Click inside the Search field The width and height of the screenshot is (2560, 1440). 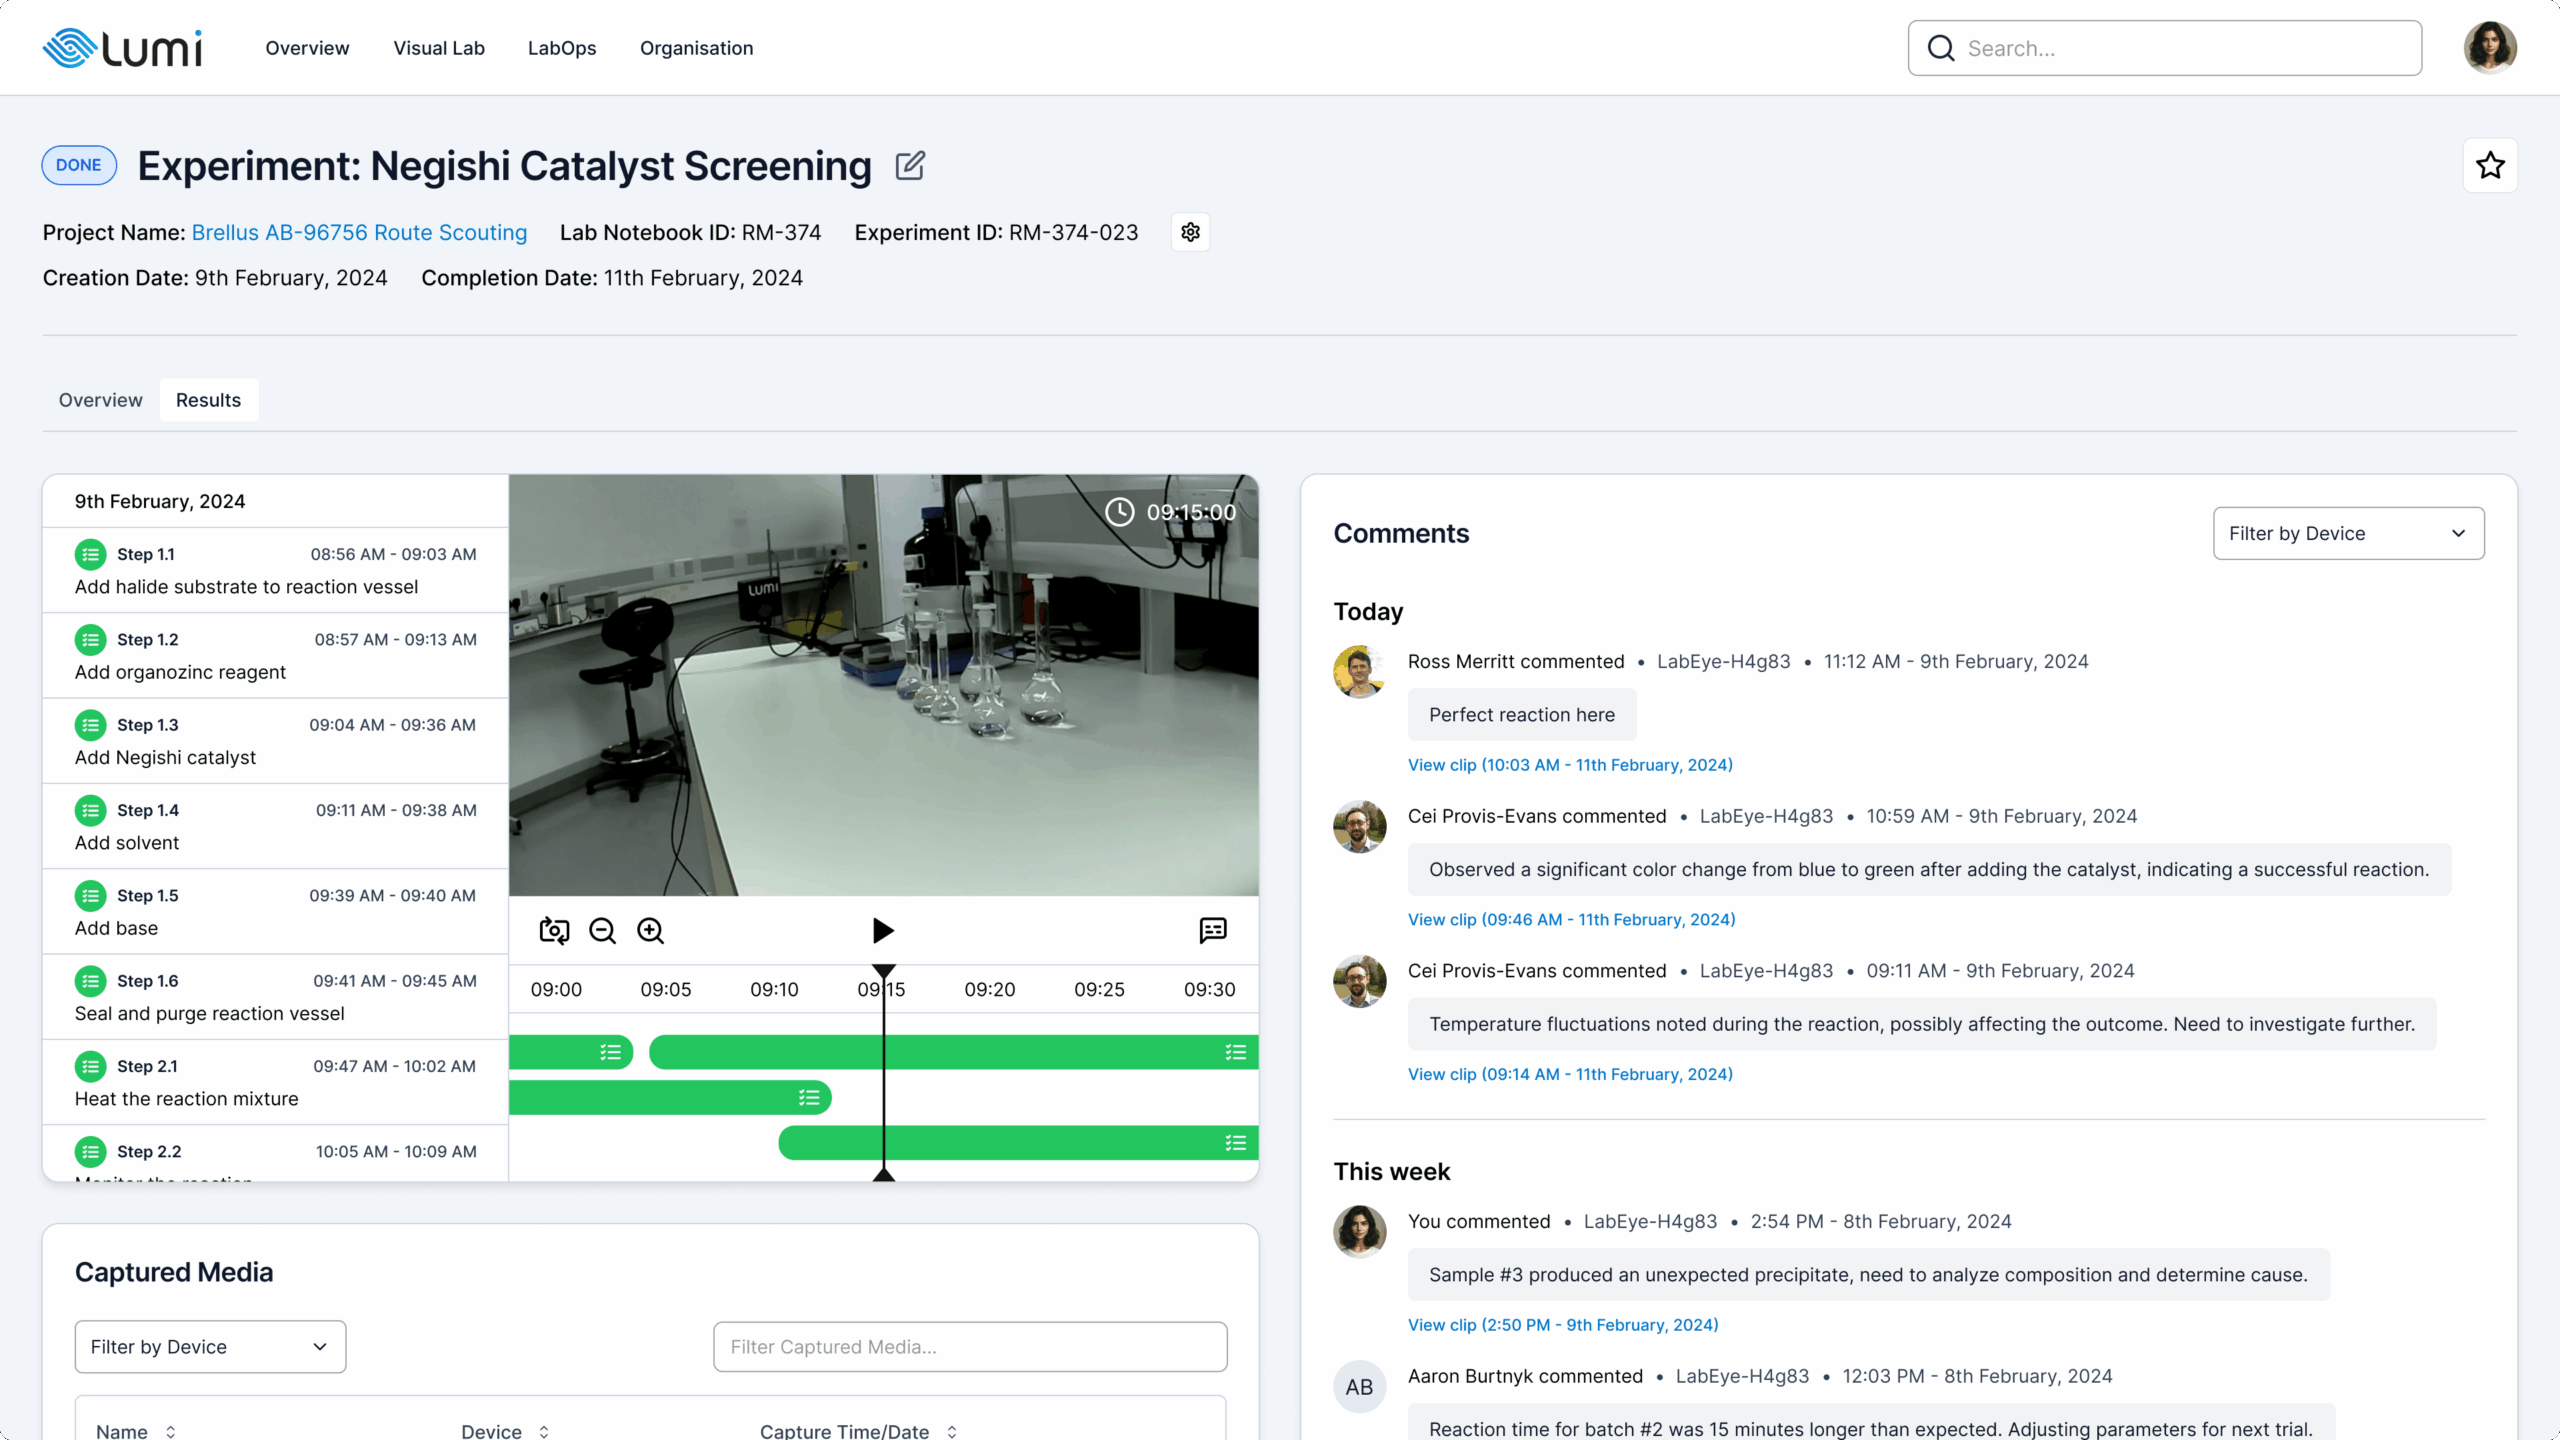pos(2164,48)
